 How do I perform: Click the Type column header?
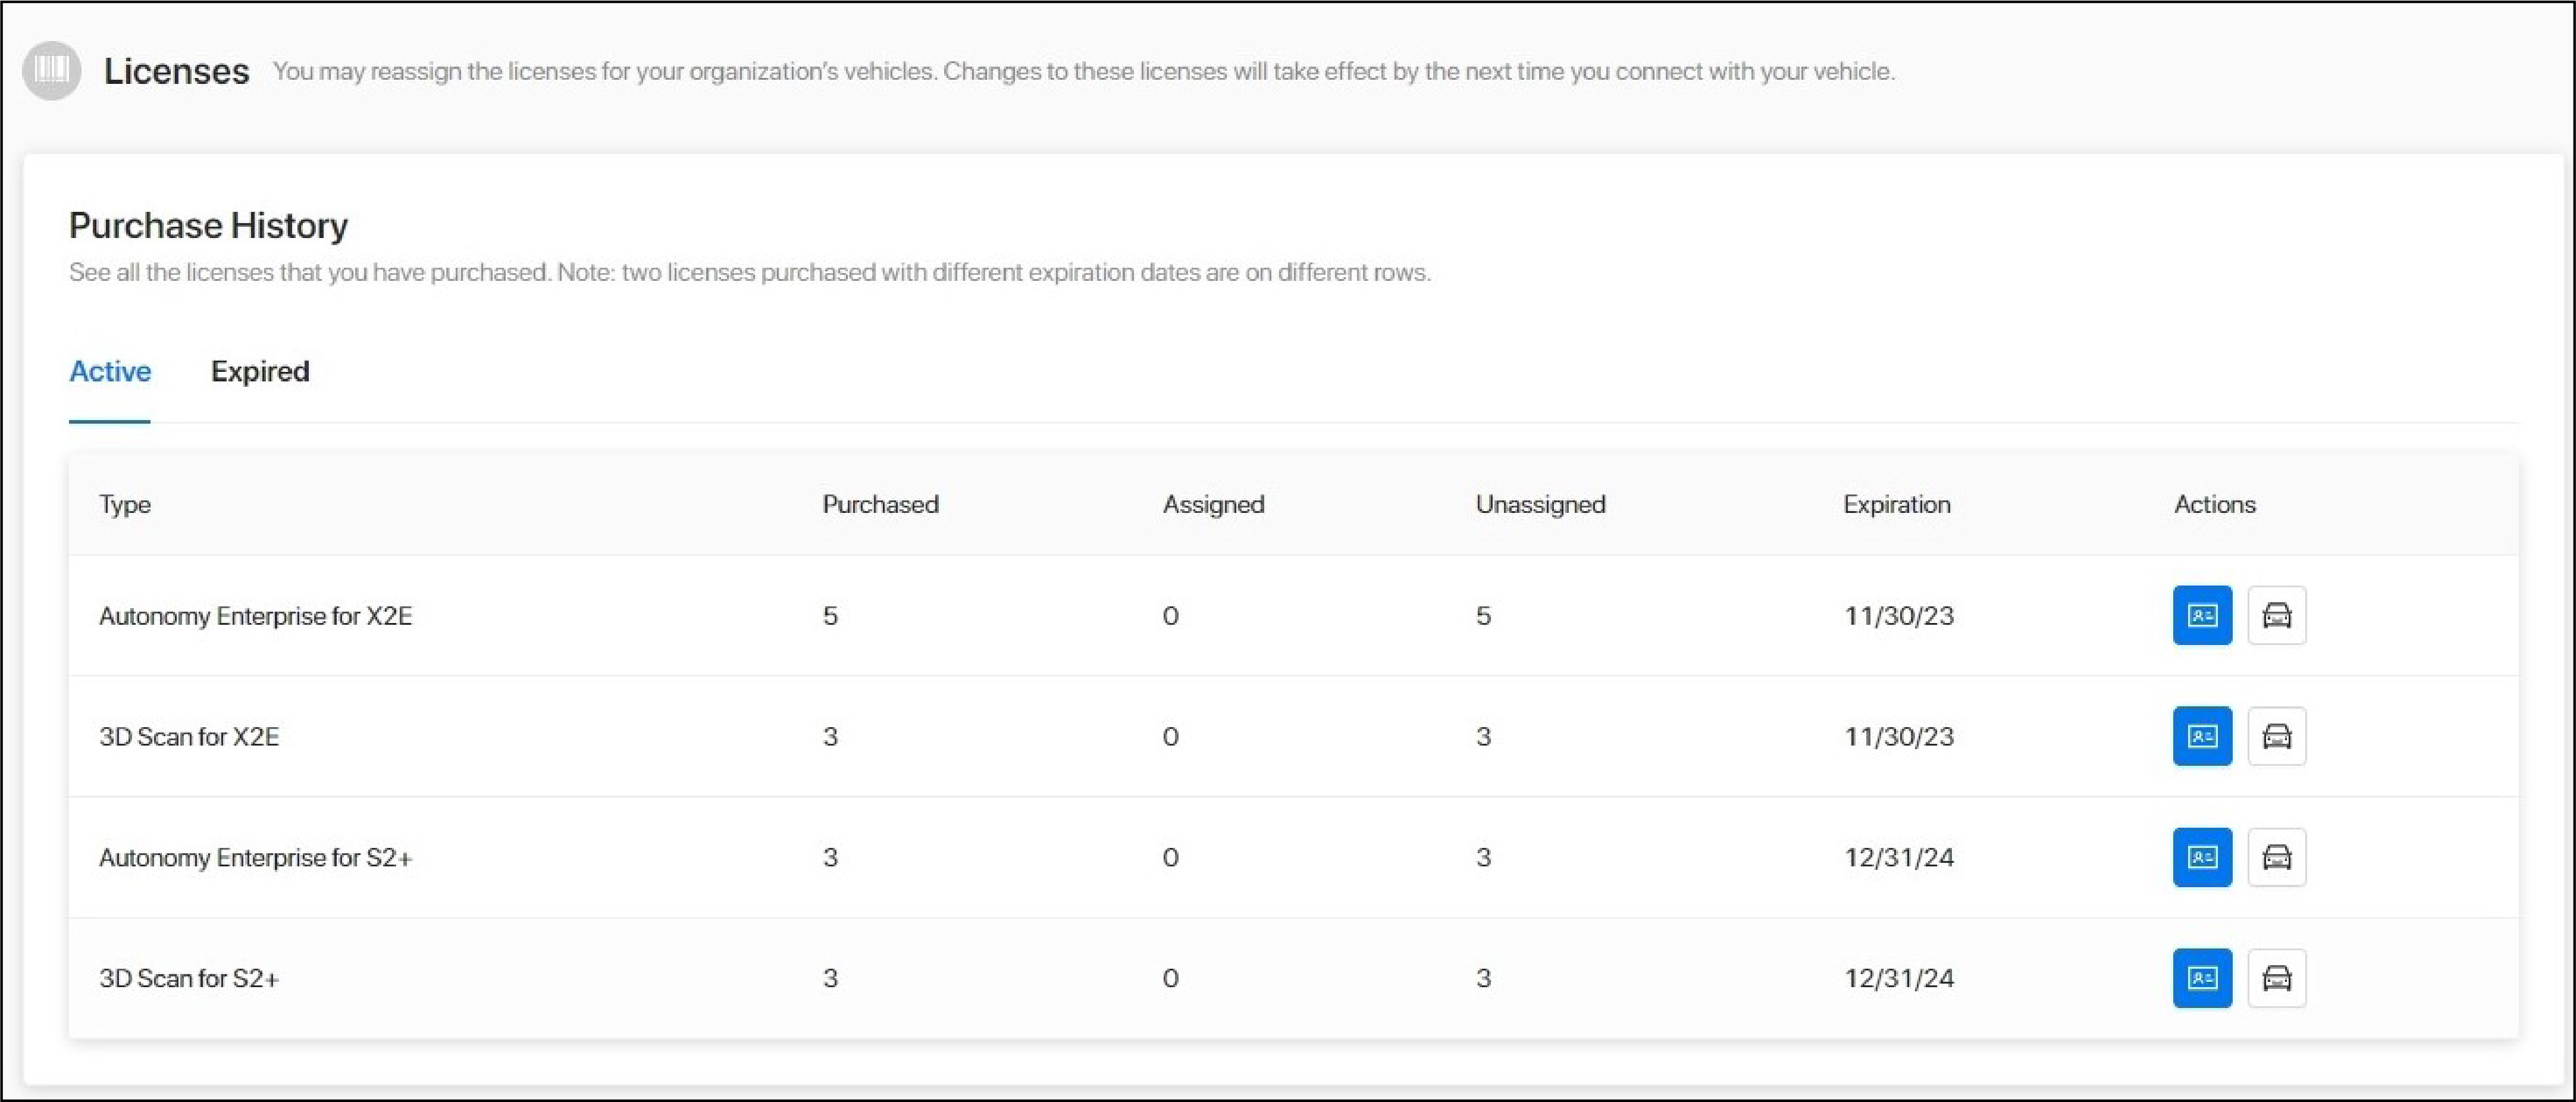click(x=125, y=504)
